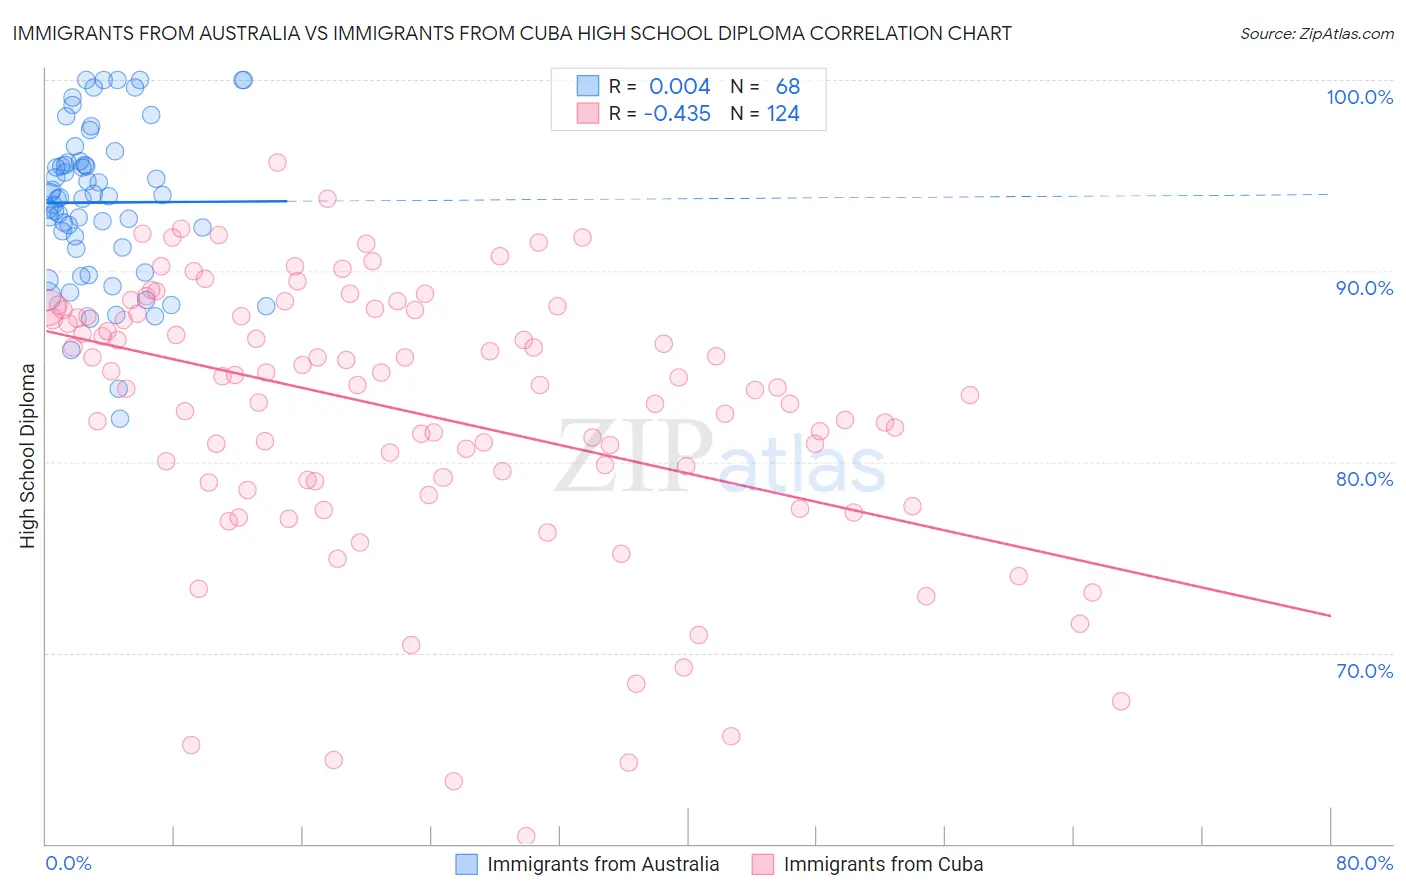Click the ZIPatlas watermark in chart center

tap(720, 459)
